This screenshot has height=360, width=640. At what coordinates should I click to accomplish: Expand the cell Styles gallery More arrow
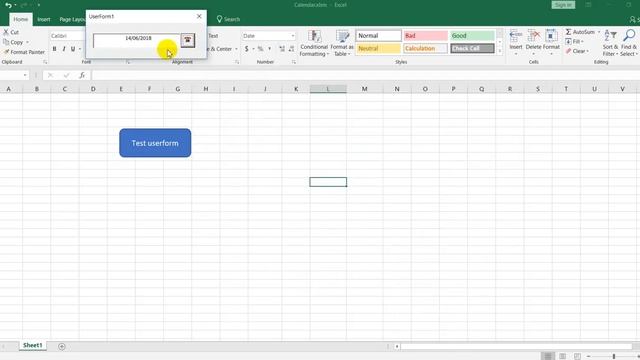[500, 51]
